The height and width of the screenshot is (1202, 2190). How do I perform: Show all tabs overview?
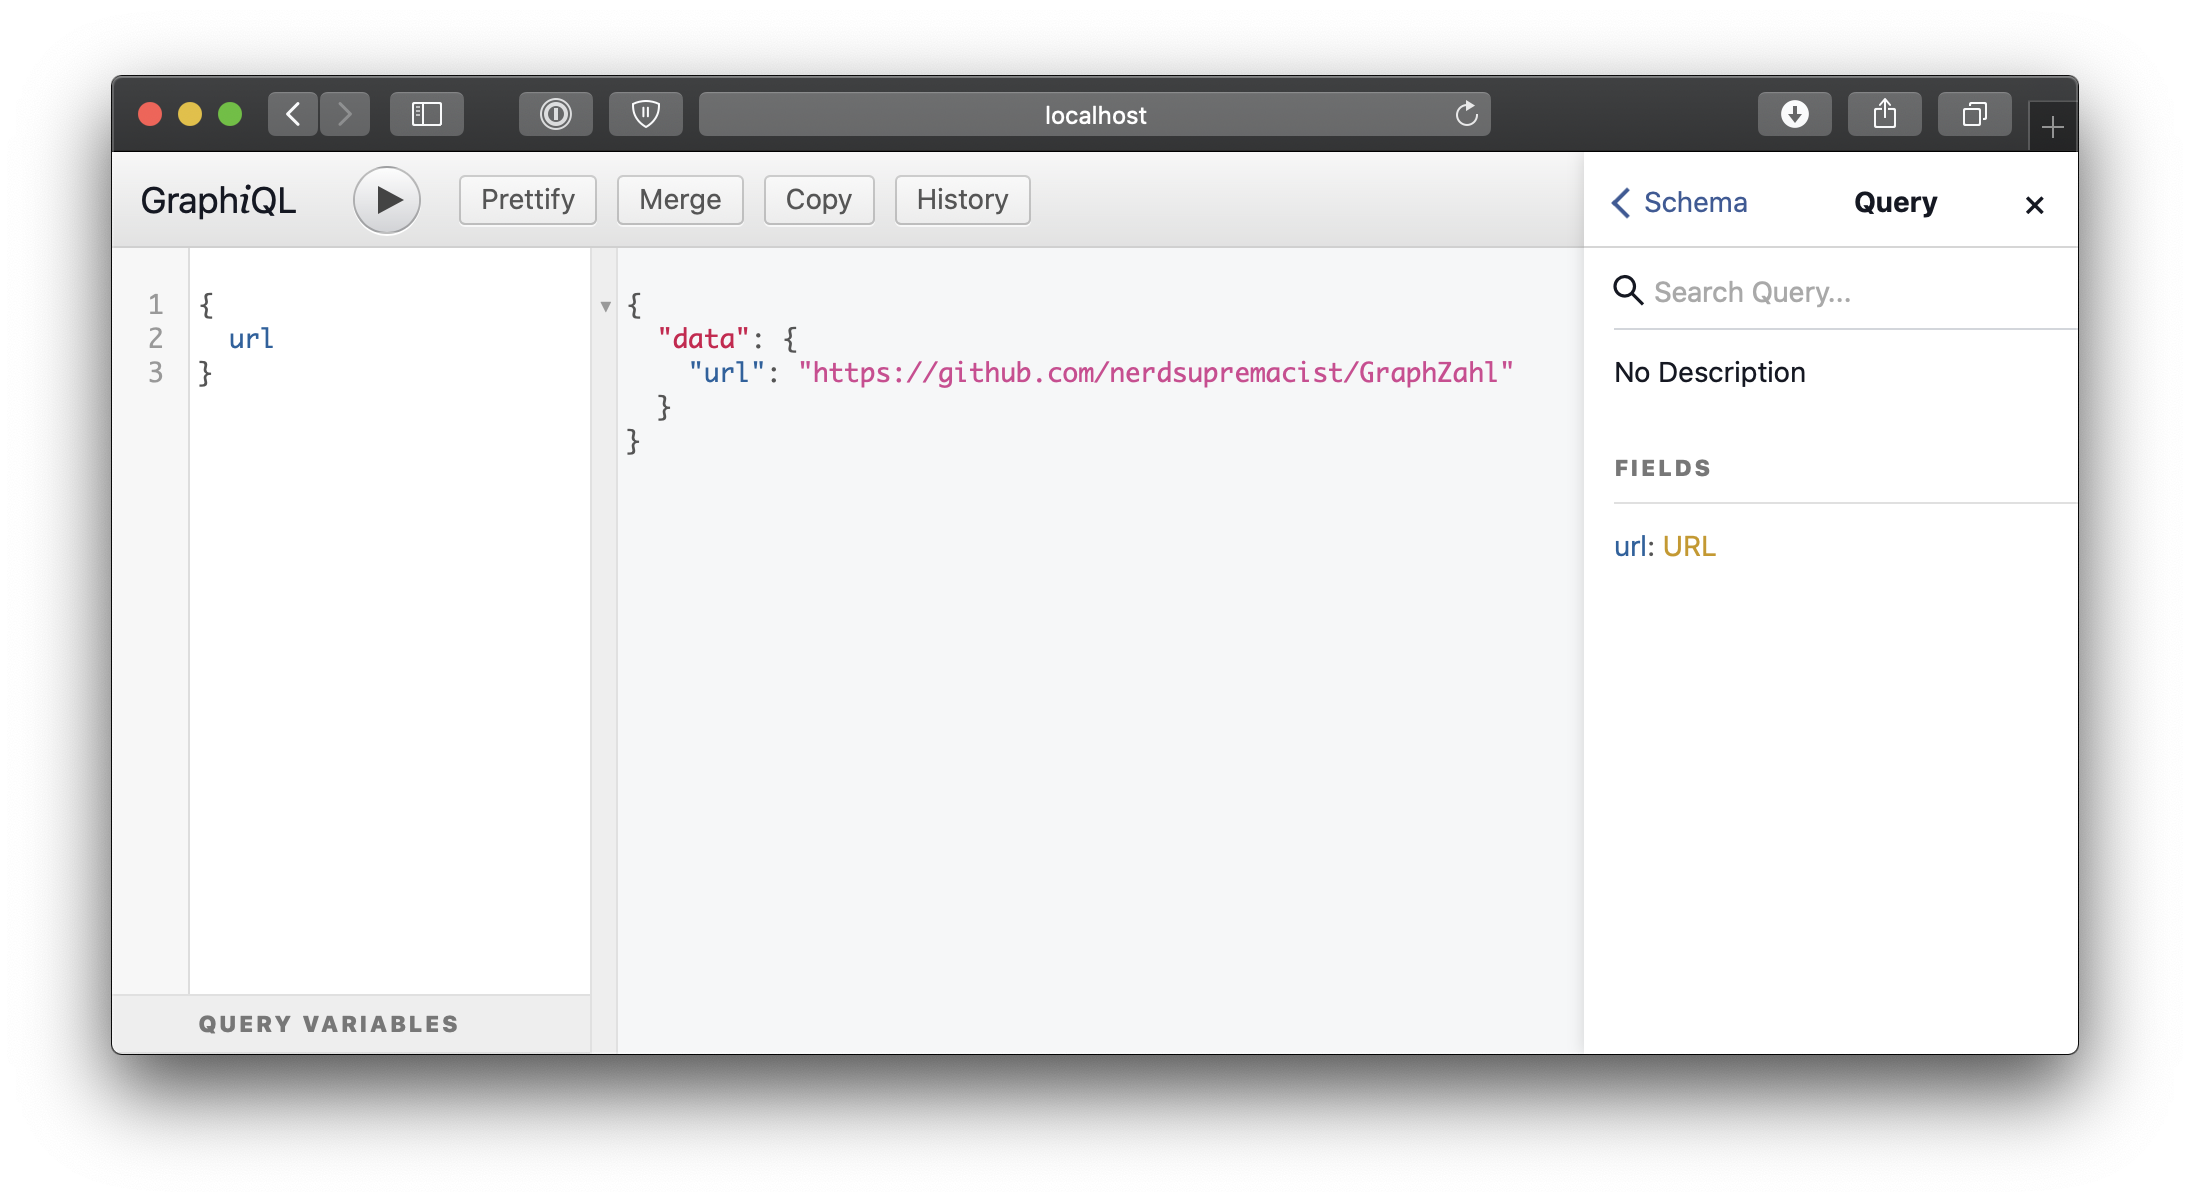(x=1975, y=114)
